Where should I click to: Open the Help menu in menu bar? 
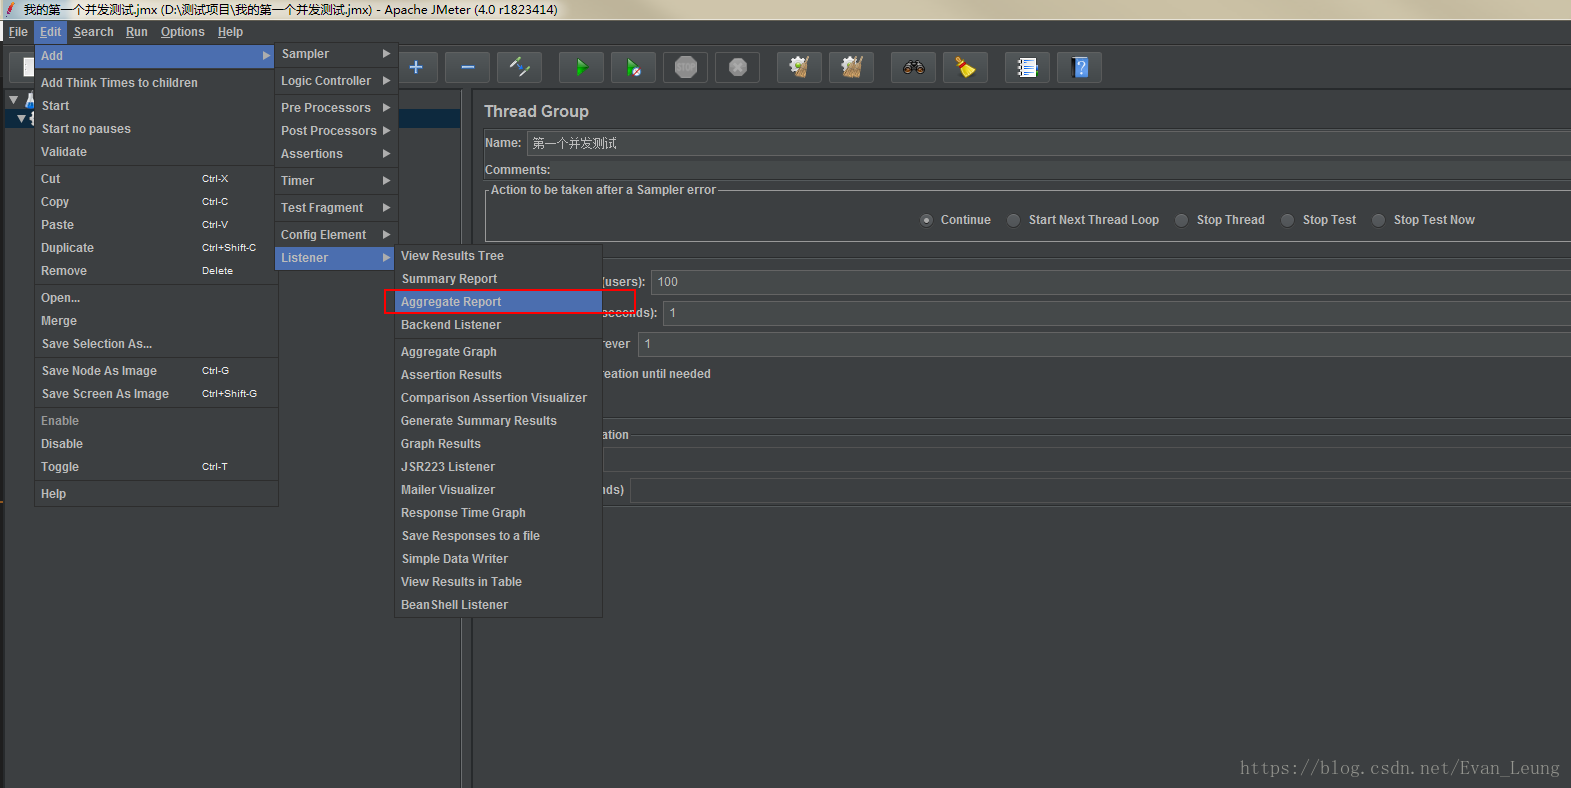230,32
